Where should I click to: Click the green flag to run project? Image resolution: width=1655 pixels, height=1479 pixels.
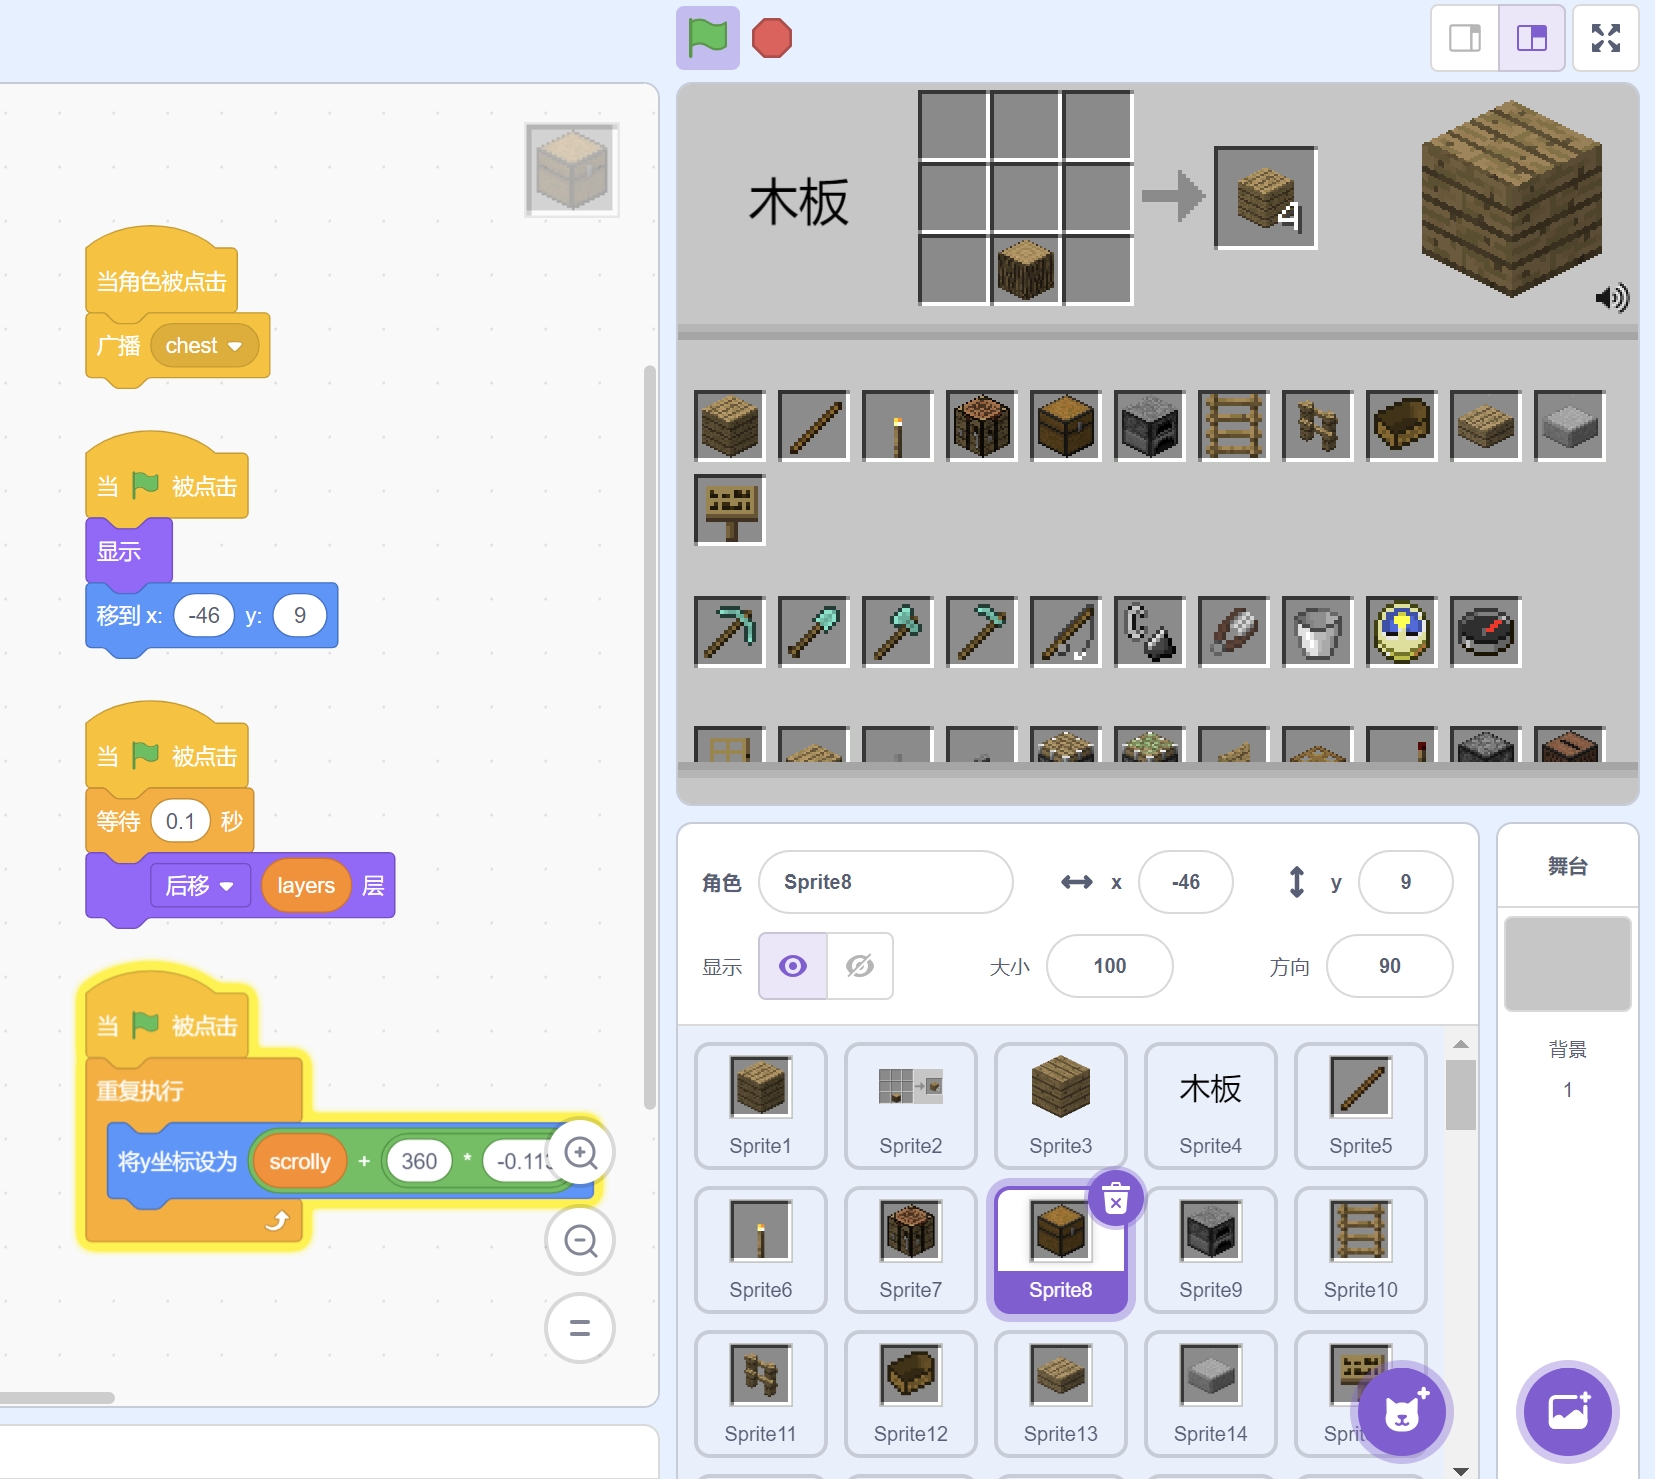708,38
